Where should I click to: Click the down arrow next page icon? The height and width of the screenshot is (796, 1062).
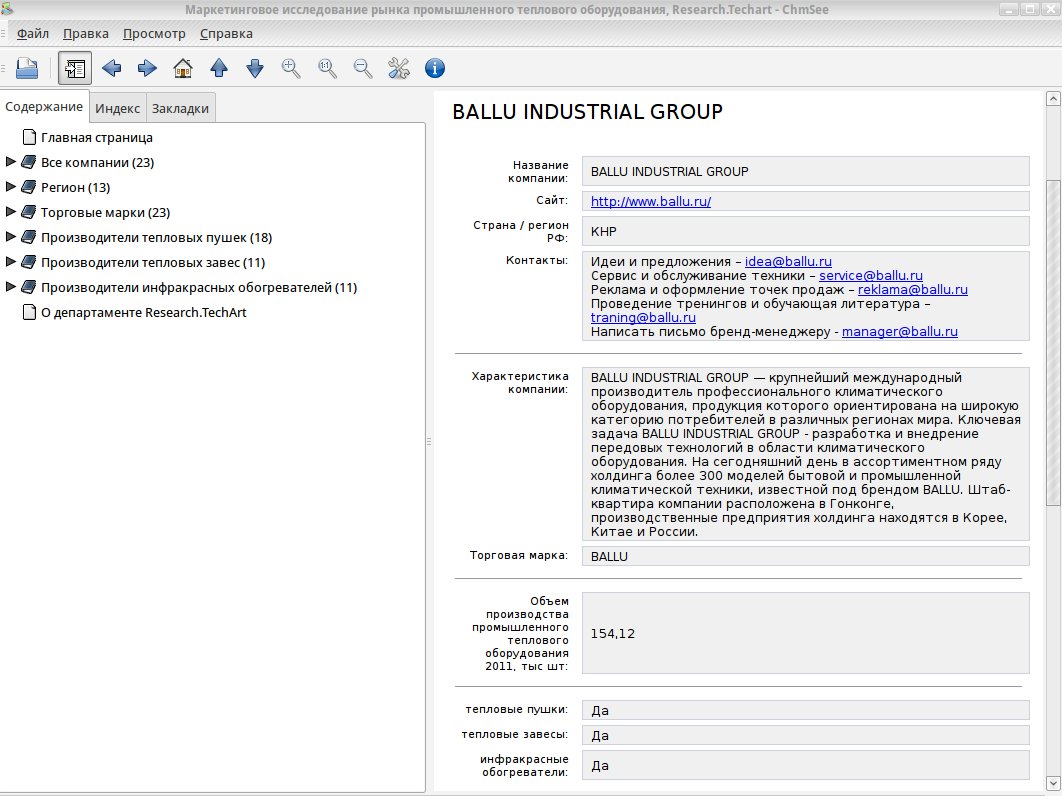255,68
